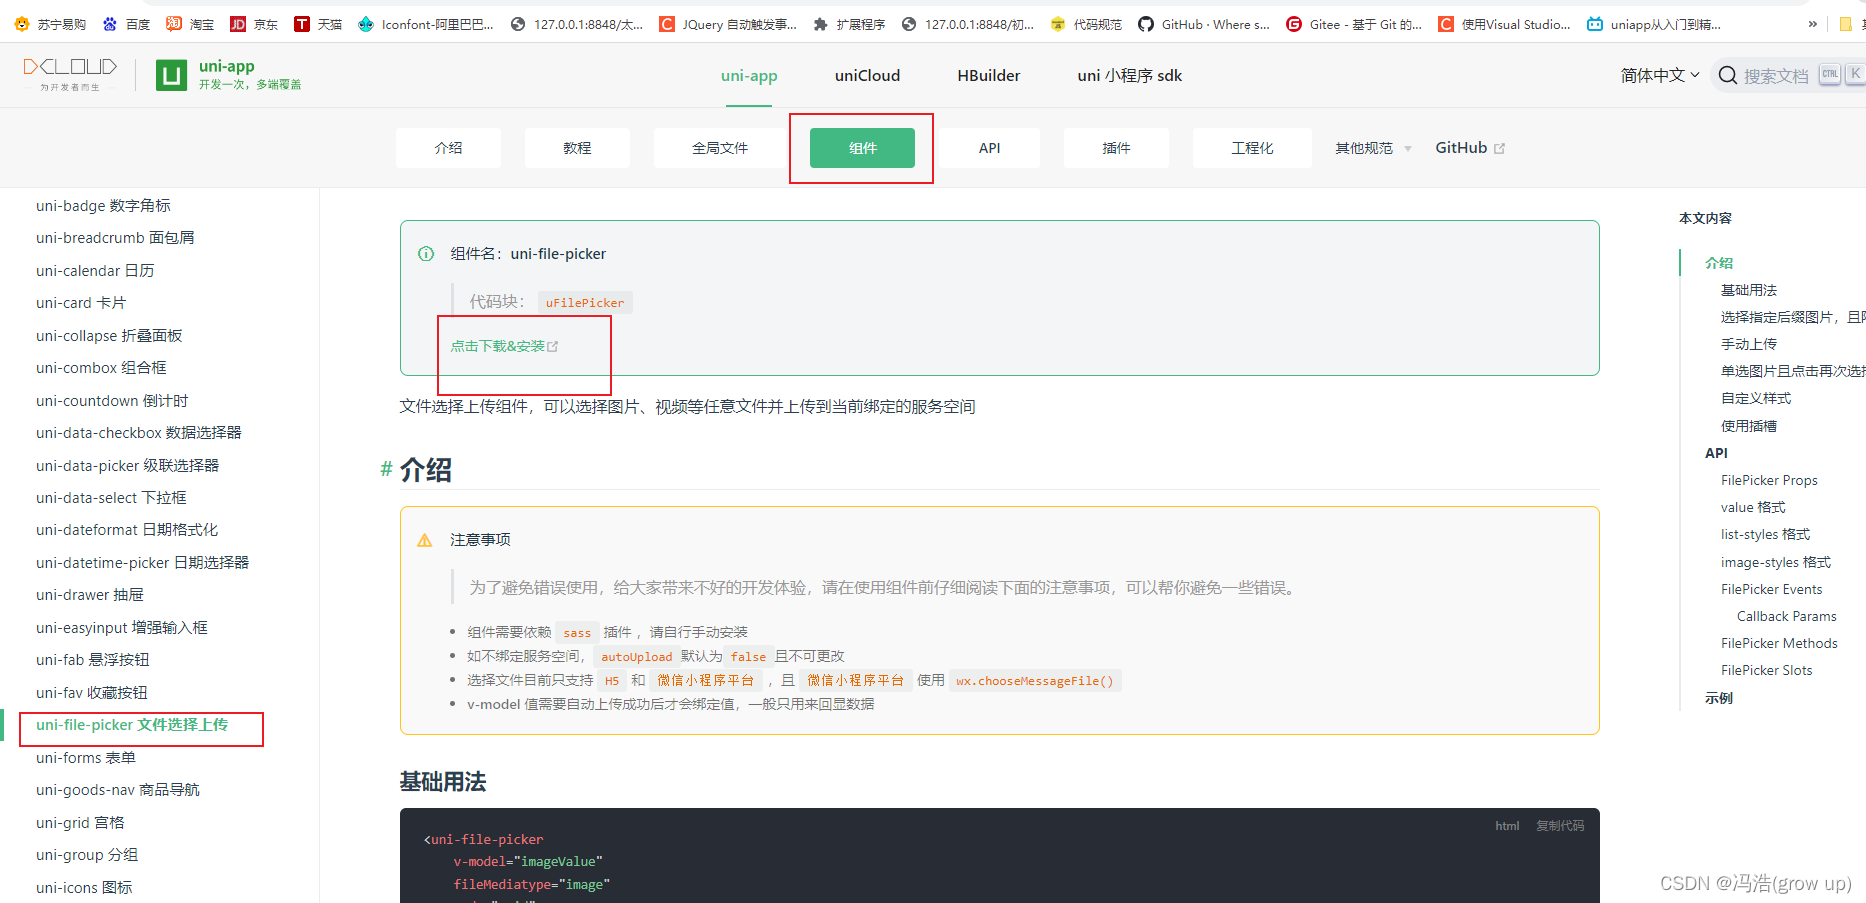The height and width of the screenshot is (903, 1866).
Task: Jump to 手动上传 in page outline
Action: click(1748, 344)
